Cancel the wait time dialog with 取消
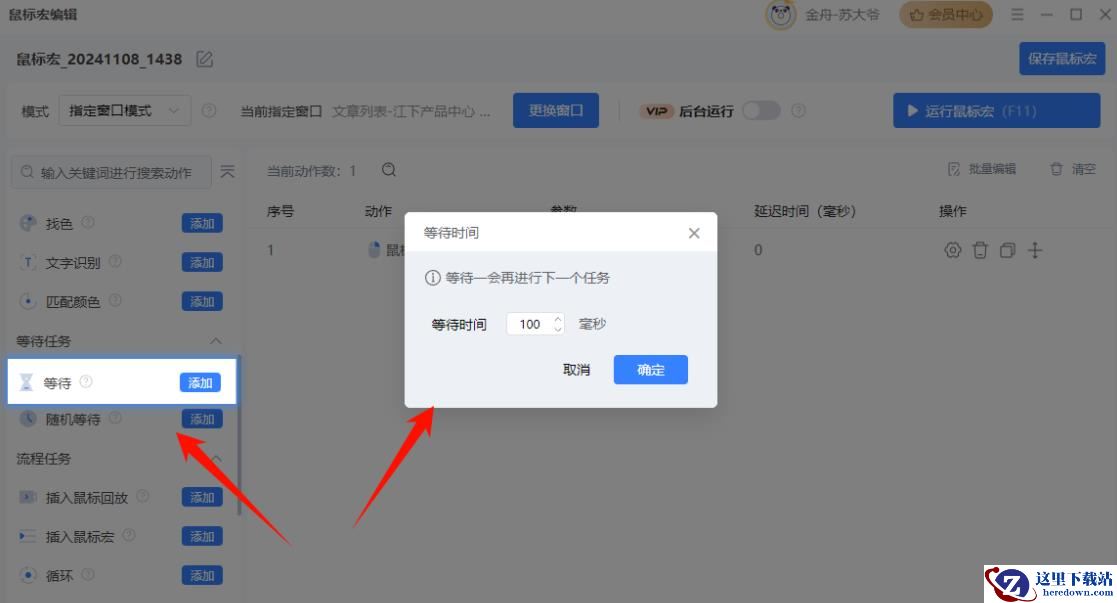 tap(576, 369)
